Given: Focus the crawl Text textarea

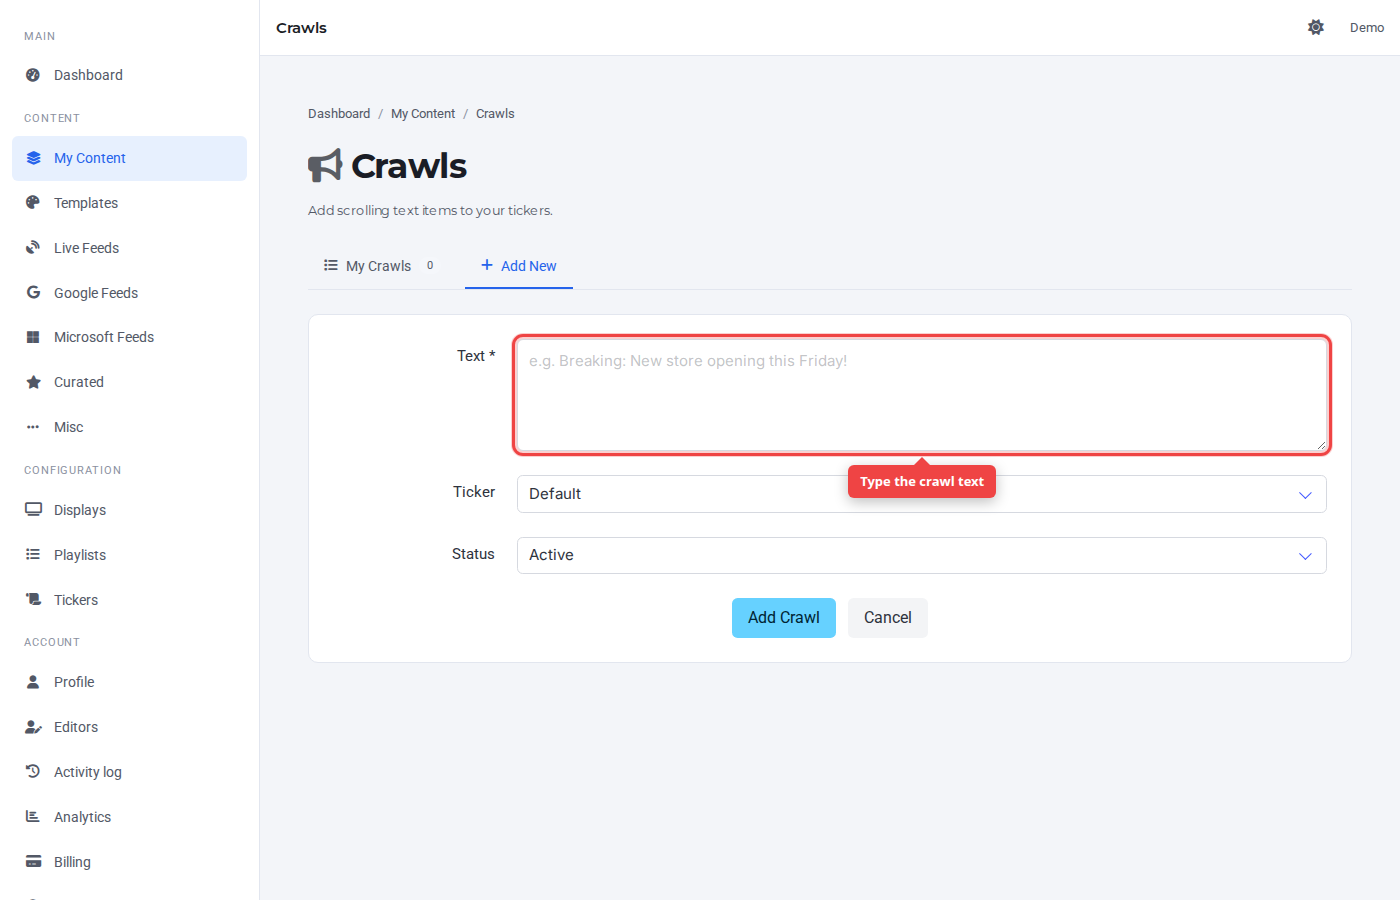Looking at the screenshot, I should click(921, 395).
